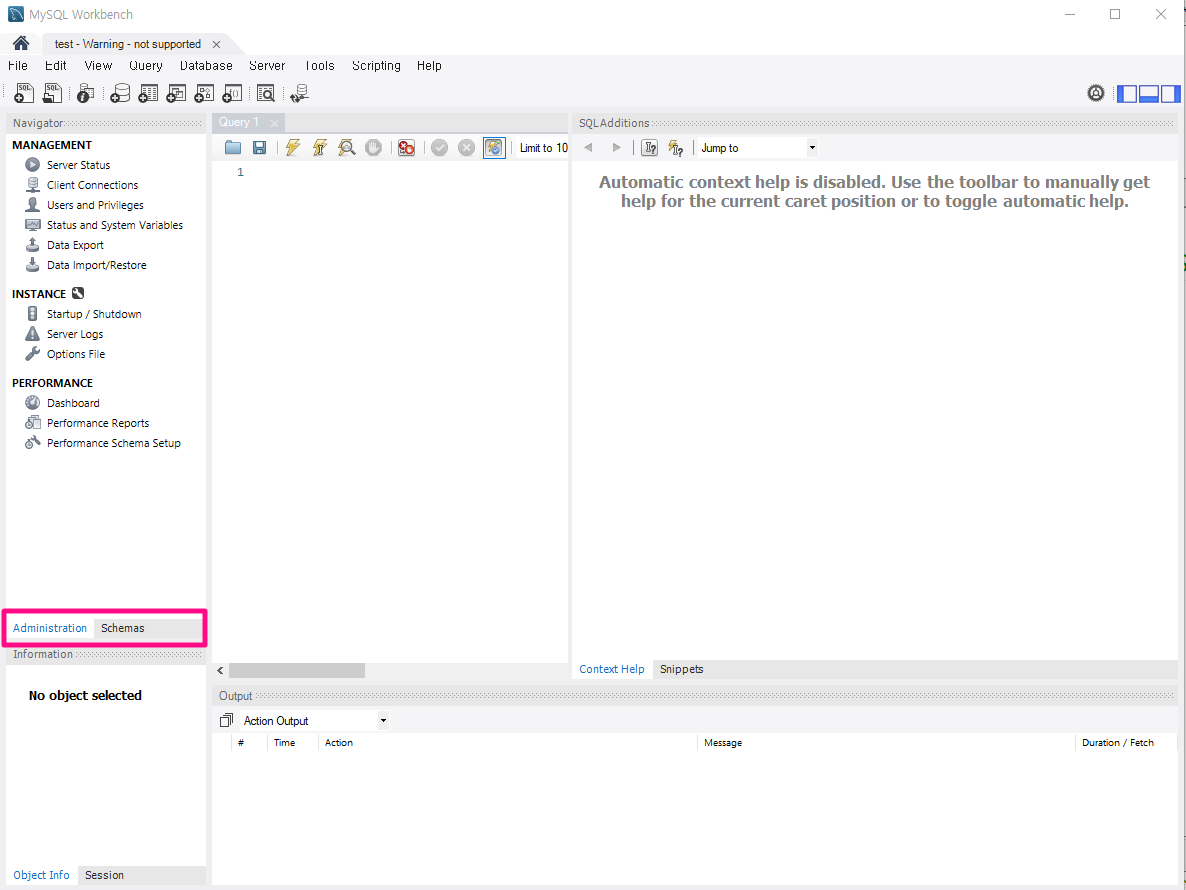Toggle the left sidebar panel visibility

coord(1127,94)
